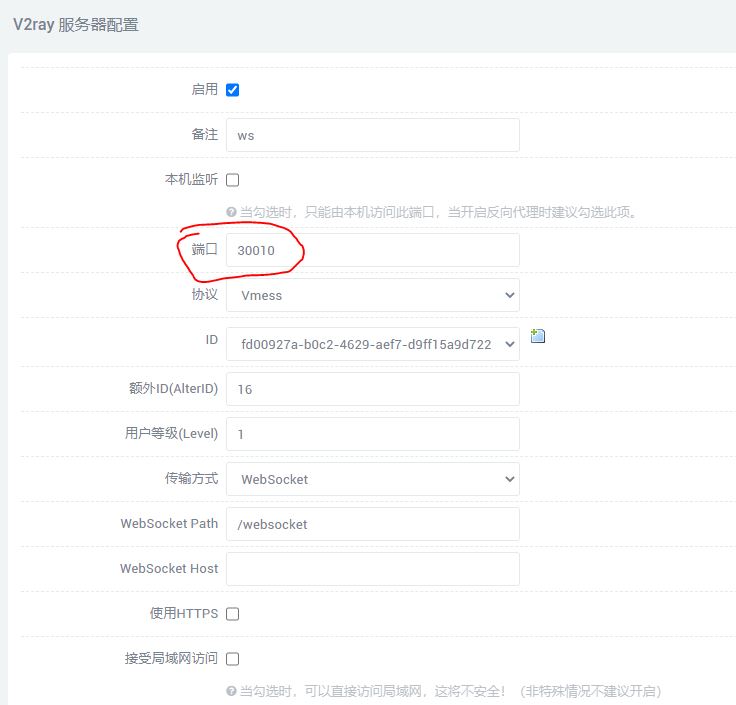Viewport: 736px width, 705px height.
Task: Click the help icon beside the 接受局域网访问 hint text
Action: point(231,691)
